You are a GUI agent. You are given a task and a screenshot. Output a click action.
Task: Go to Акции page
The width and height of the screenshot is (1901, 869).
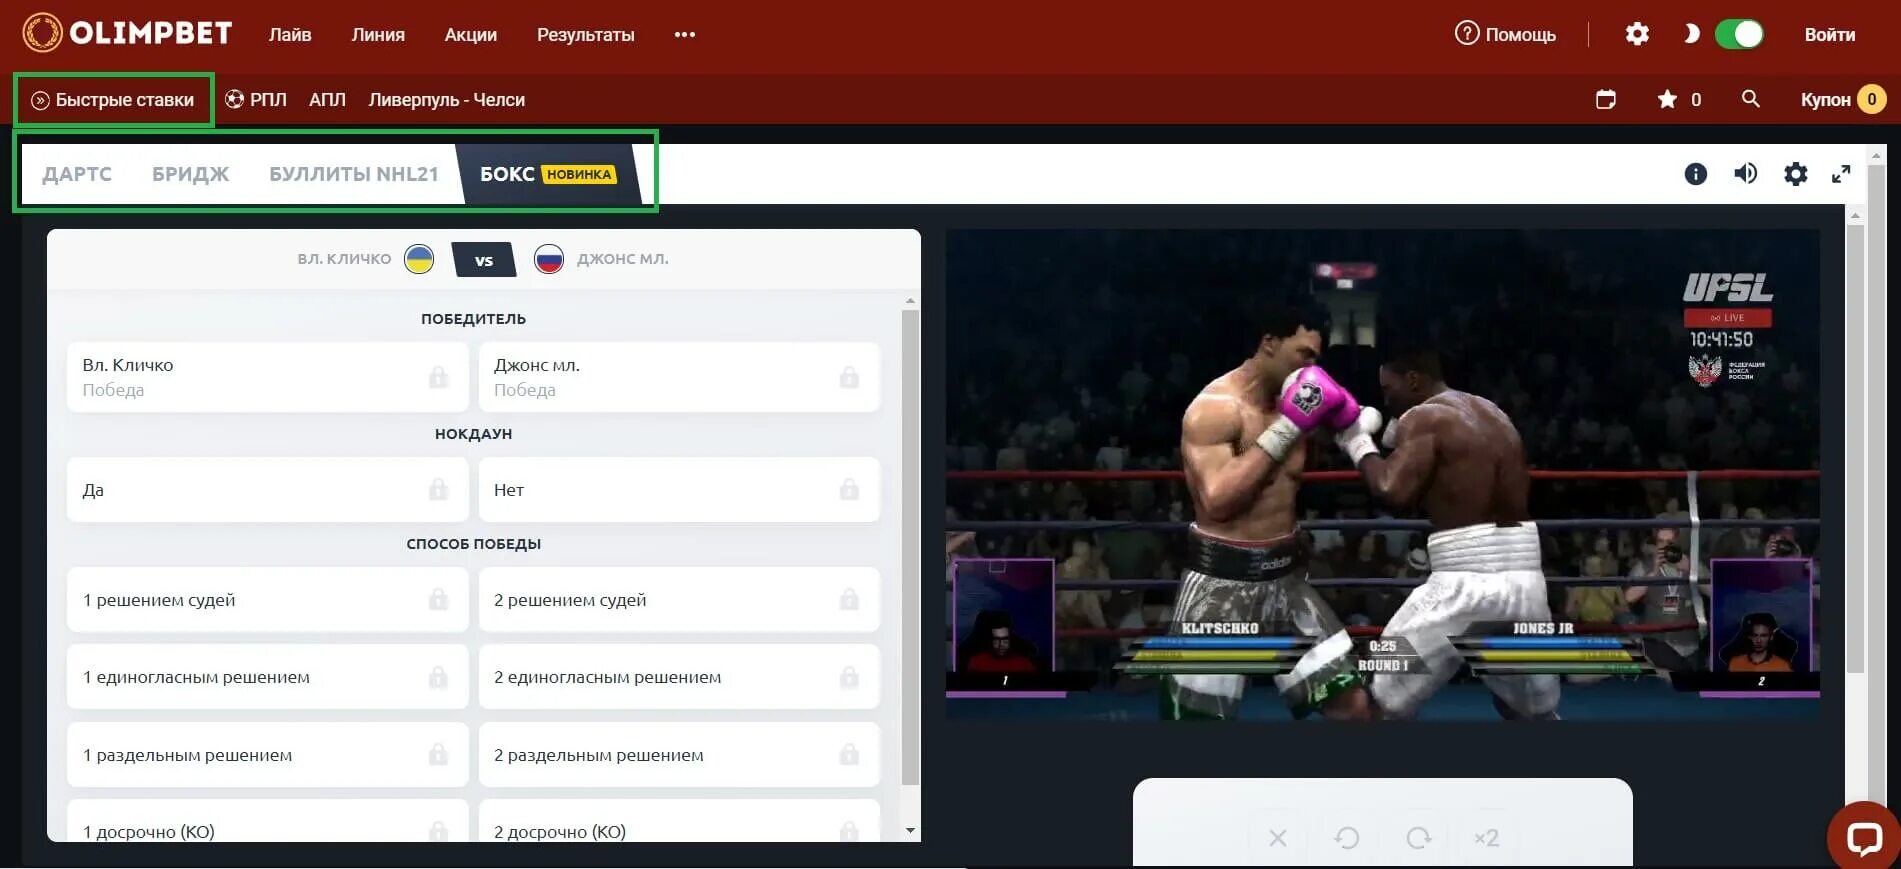471,34
